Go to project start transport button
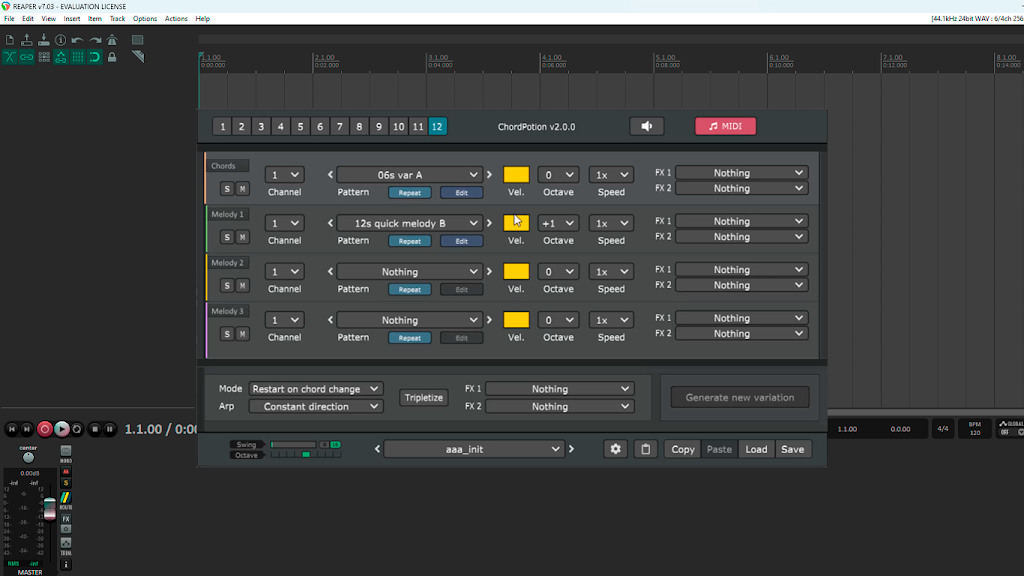The height and width of the screenshot is (576, 1024). (12, 429)
